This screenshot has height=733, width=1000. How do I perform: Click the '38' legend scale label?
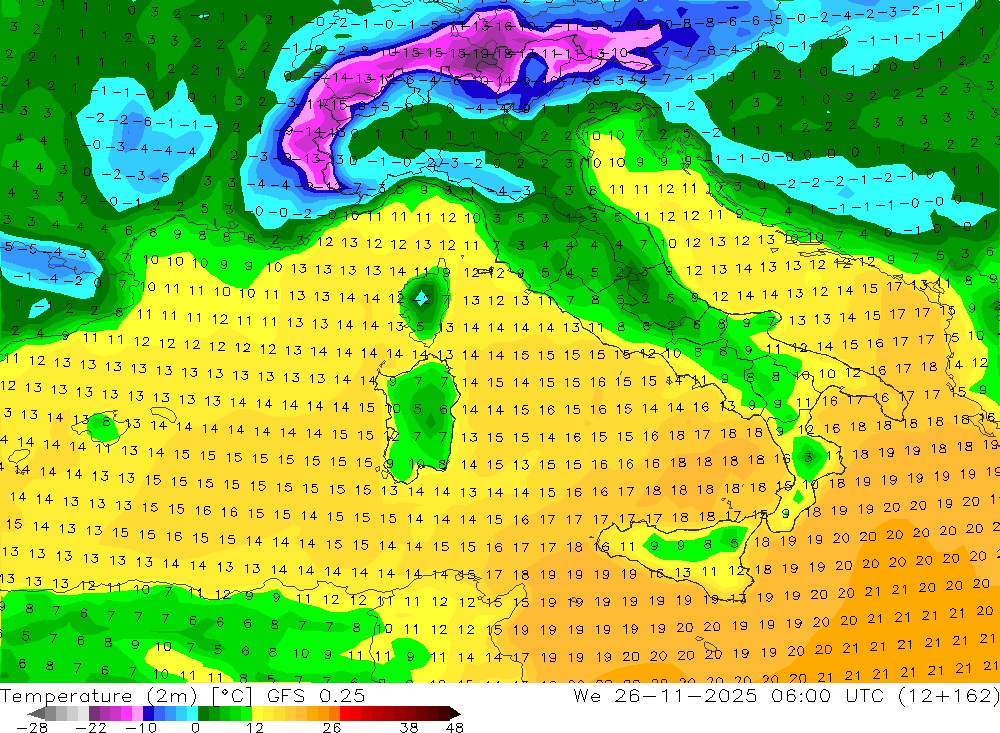click(x=409, y=727)
